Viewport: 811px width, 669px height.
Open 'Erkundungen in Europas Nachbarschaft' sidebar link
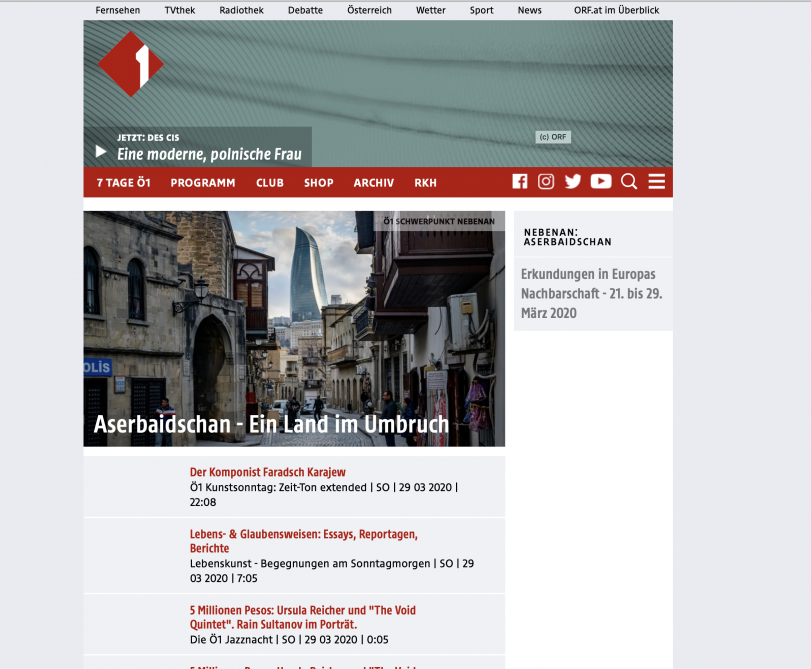(591, 293)
